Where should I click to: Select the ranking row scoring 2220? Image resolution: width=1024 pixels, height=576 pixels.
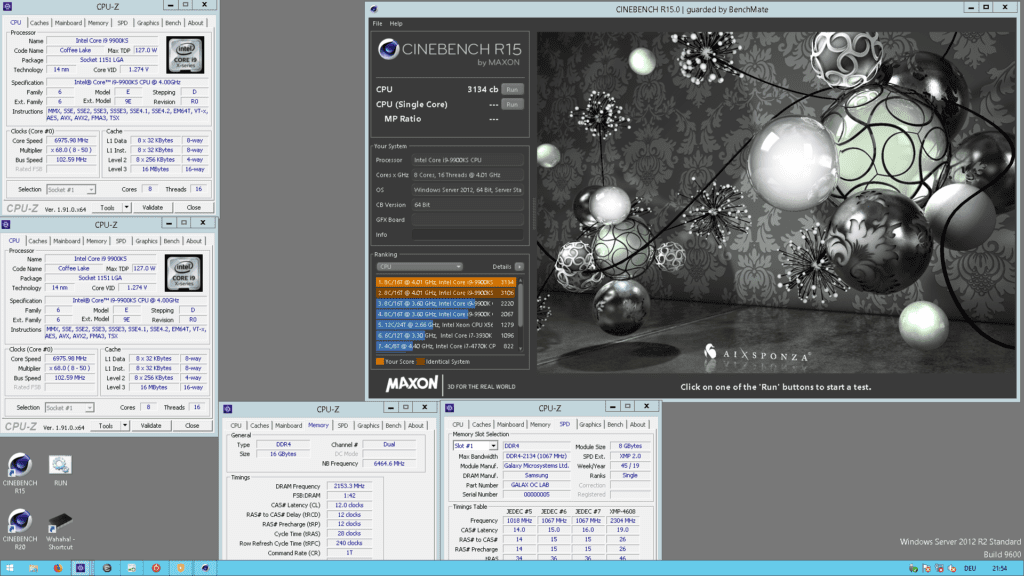click(446, 304)
